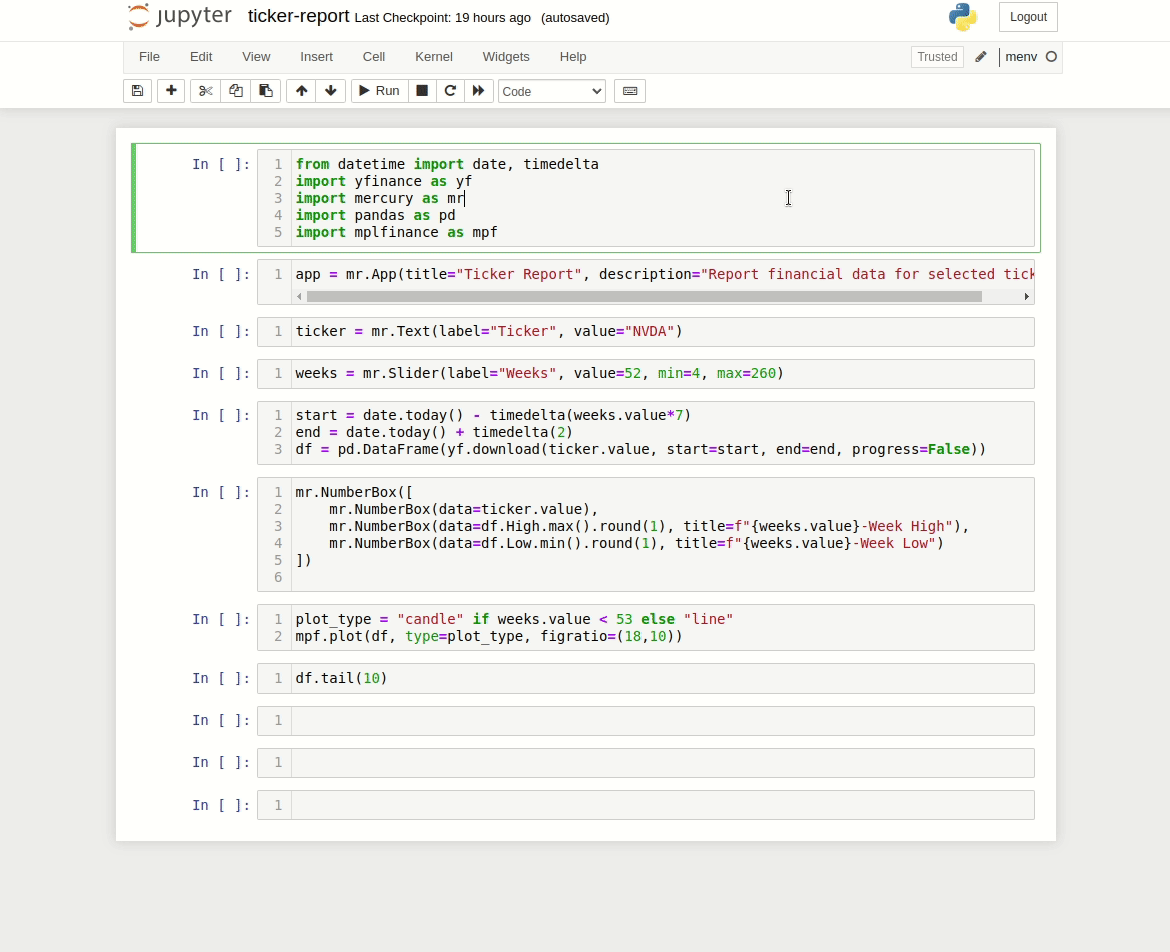This screenshot has height=952, width=1170.
Task: Interrupt the kernel with stop icon
Action: tap(422, 90)
